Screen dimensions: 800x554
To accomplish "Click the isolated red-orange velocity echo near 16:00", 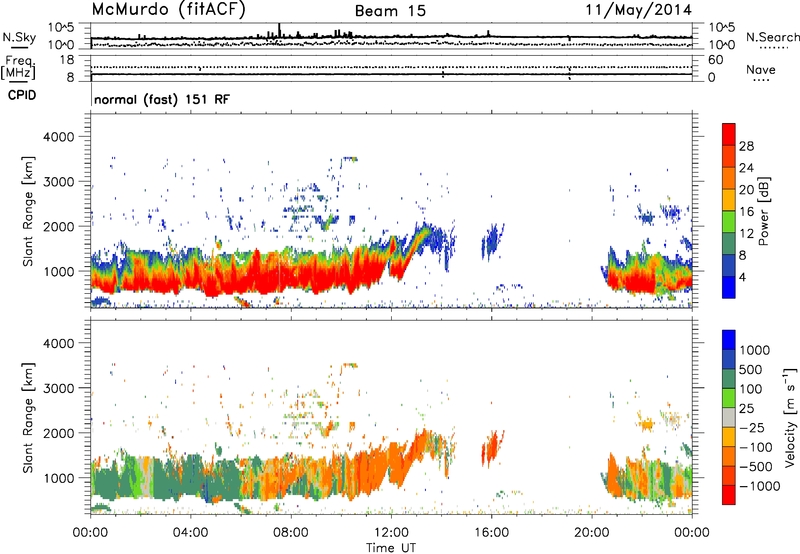I will tap(492, 448).
